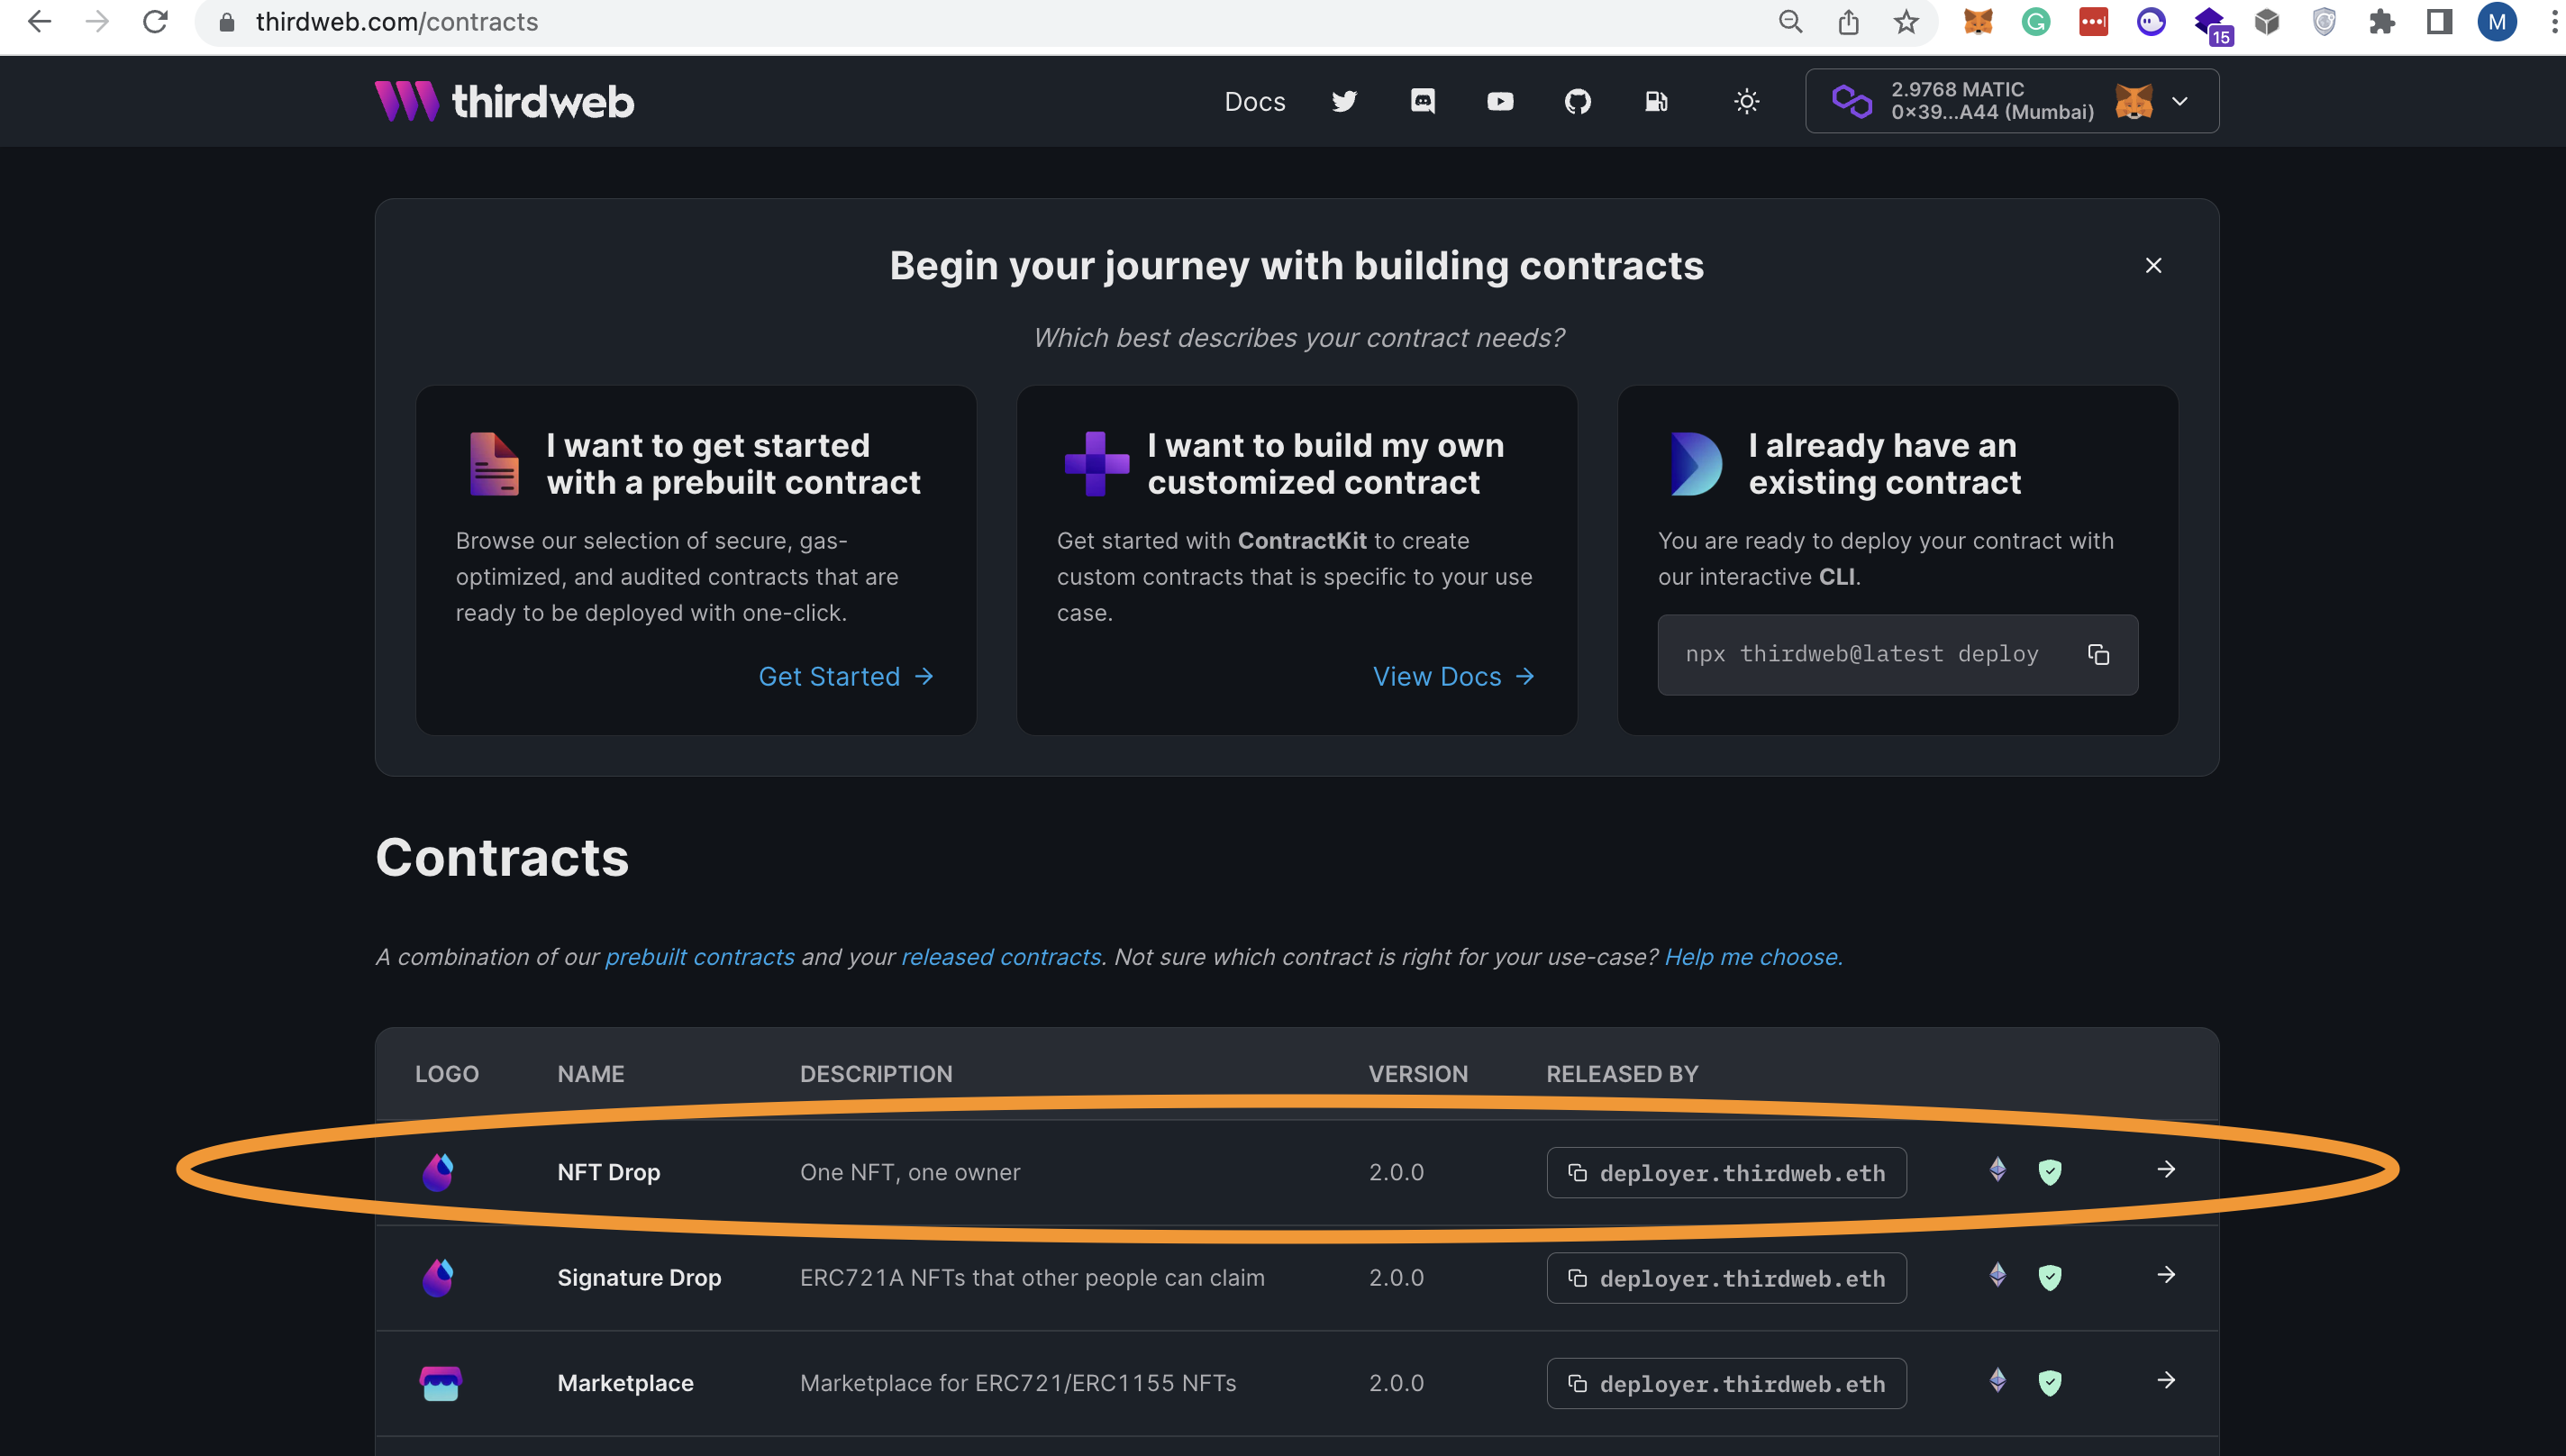This screenshot has height=1456, width=2566.
Task: Click Ethereum icon in Marketplace row
Action: pyautogui.click(x=1997, y=1380)
